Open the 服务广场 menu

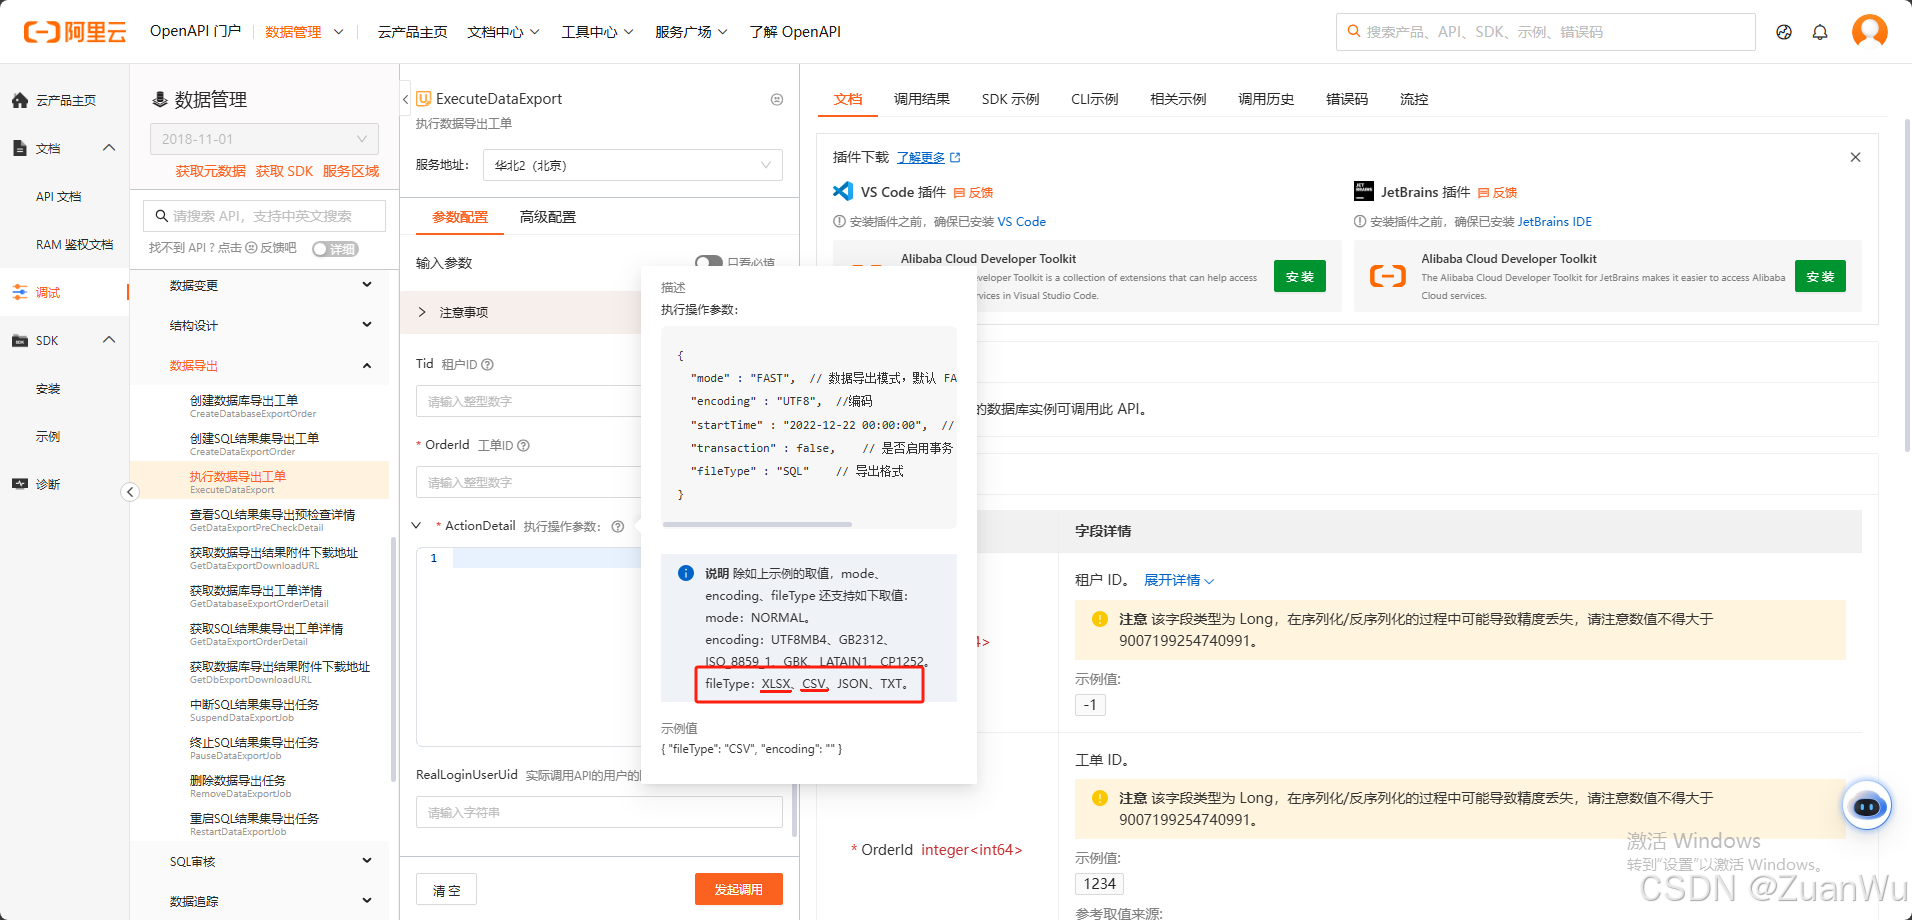tap(691, 32)
